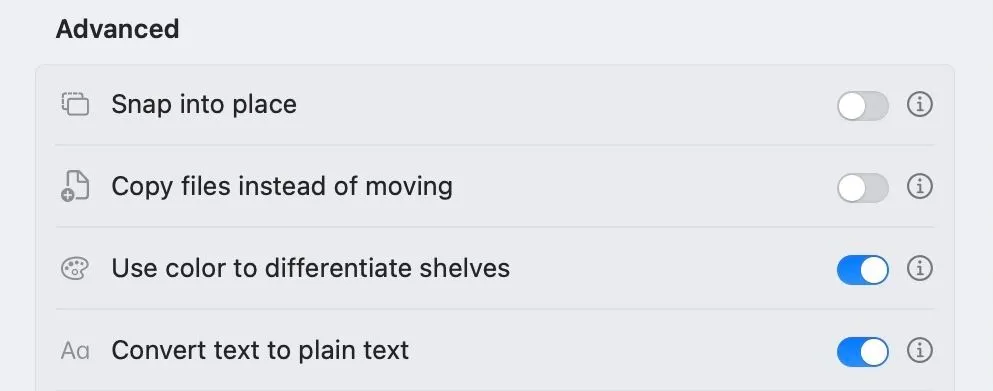
Task: Click the Copy files document-plus icon
Action: point(75,186)
